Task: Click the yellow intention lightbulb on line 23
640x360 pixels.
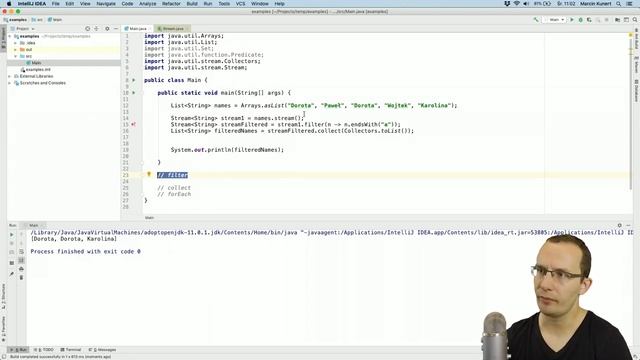Action: (x=149, y=174)
